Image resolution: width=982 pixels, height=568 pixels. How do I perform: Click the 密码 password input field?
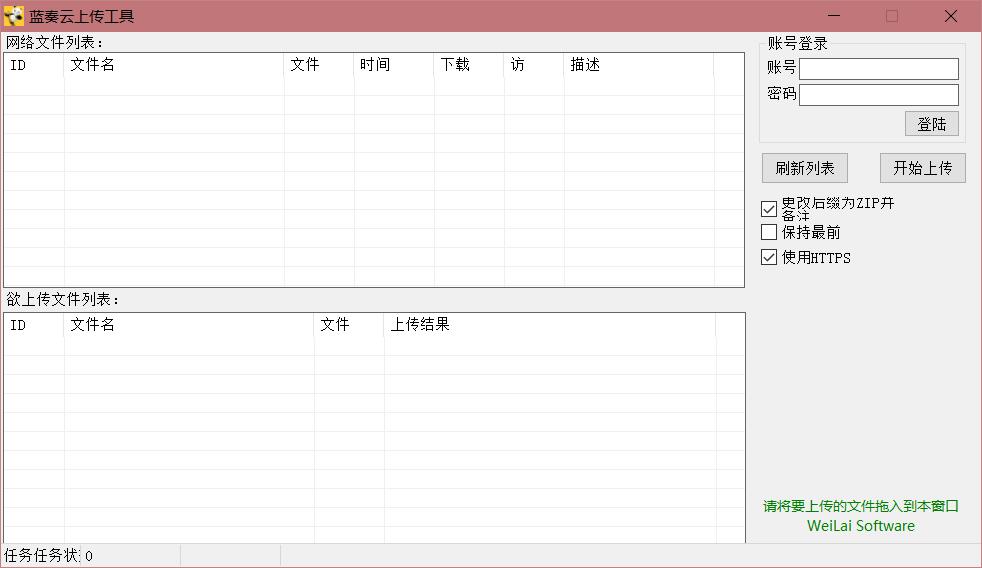(878, 94)
